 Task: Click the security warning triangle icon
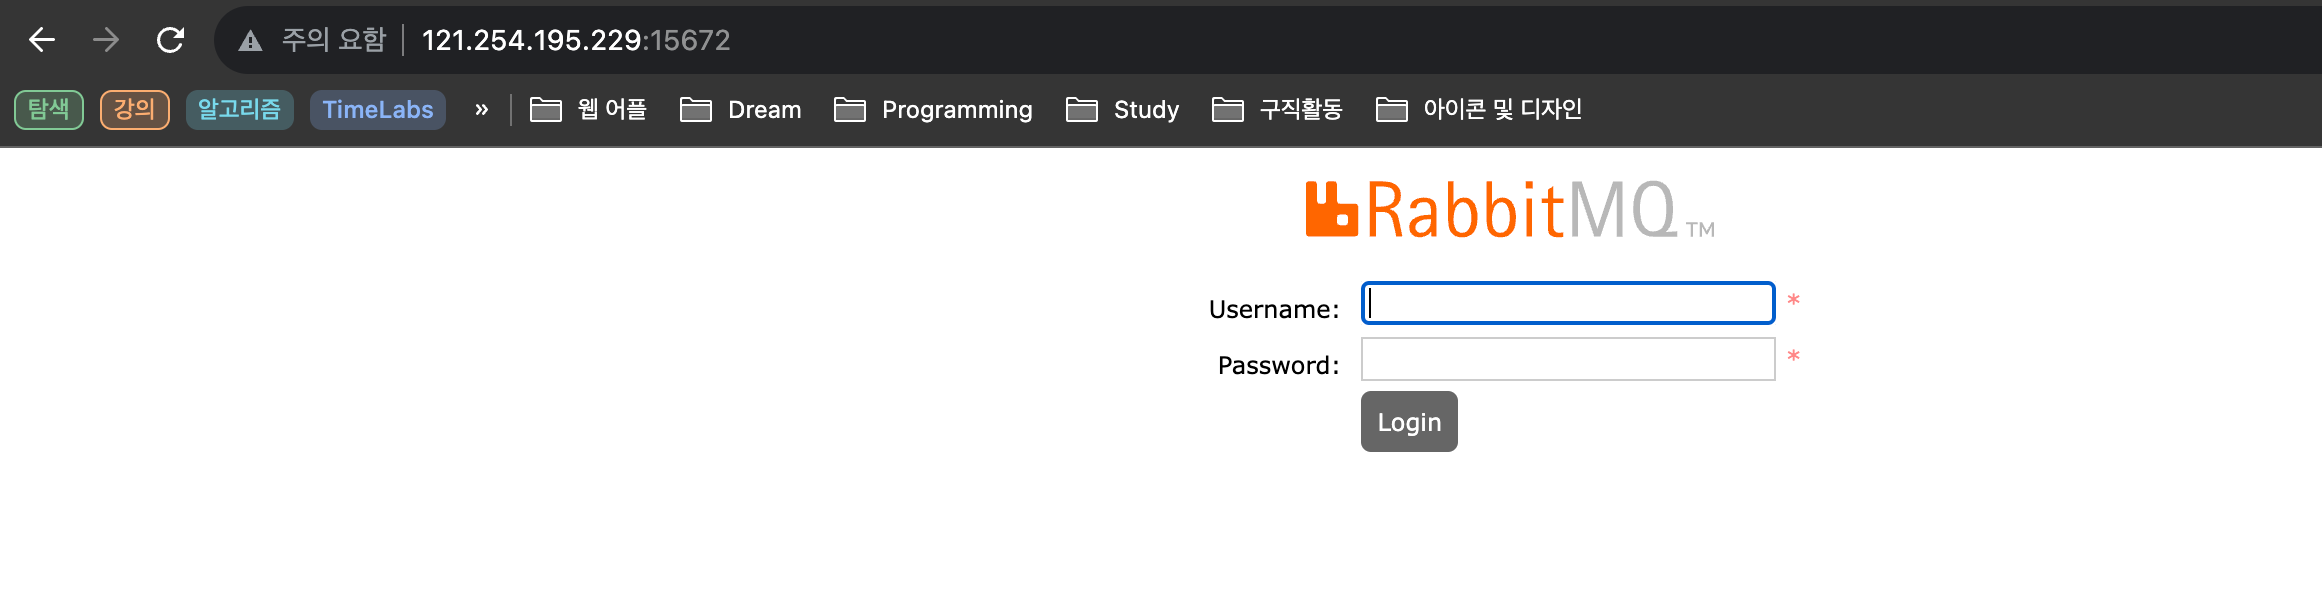coord(250,41)
